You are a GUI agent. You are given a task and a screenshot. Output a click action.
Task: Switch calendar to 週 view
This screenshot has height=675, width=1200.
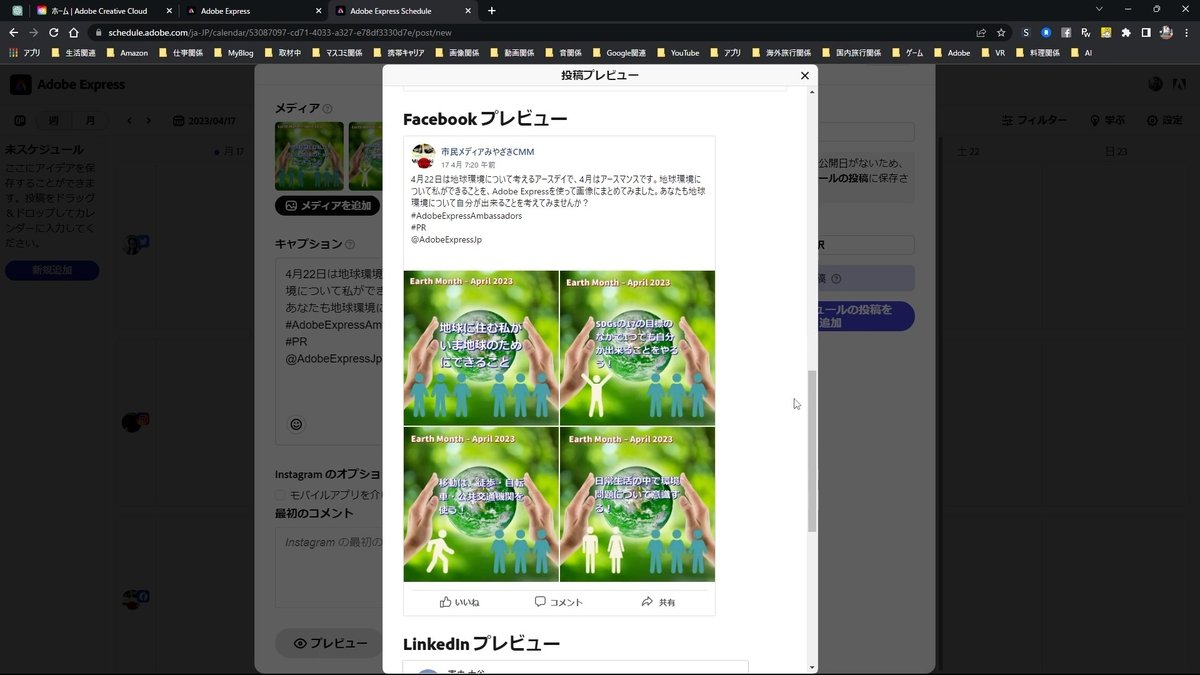[x=53, y=121]
